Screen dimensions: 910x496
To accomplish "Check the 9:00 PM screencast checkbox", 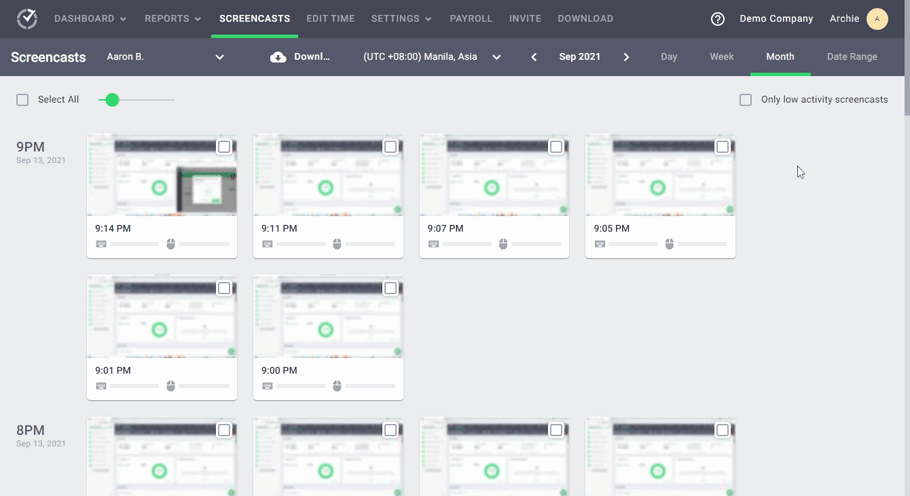I will point(390,288).
